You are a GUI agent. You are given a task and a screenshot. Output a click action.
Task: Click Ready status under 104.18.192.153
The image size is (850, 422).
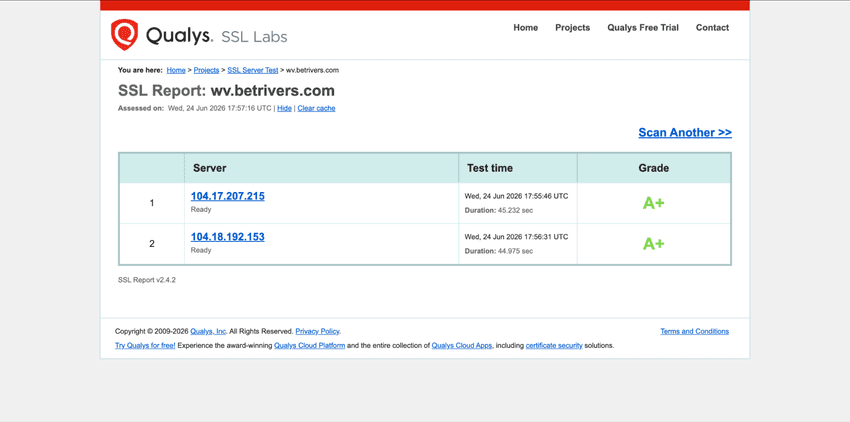pos(201,251)
